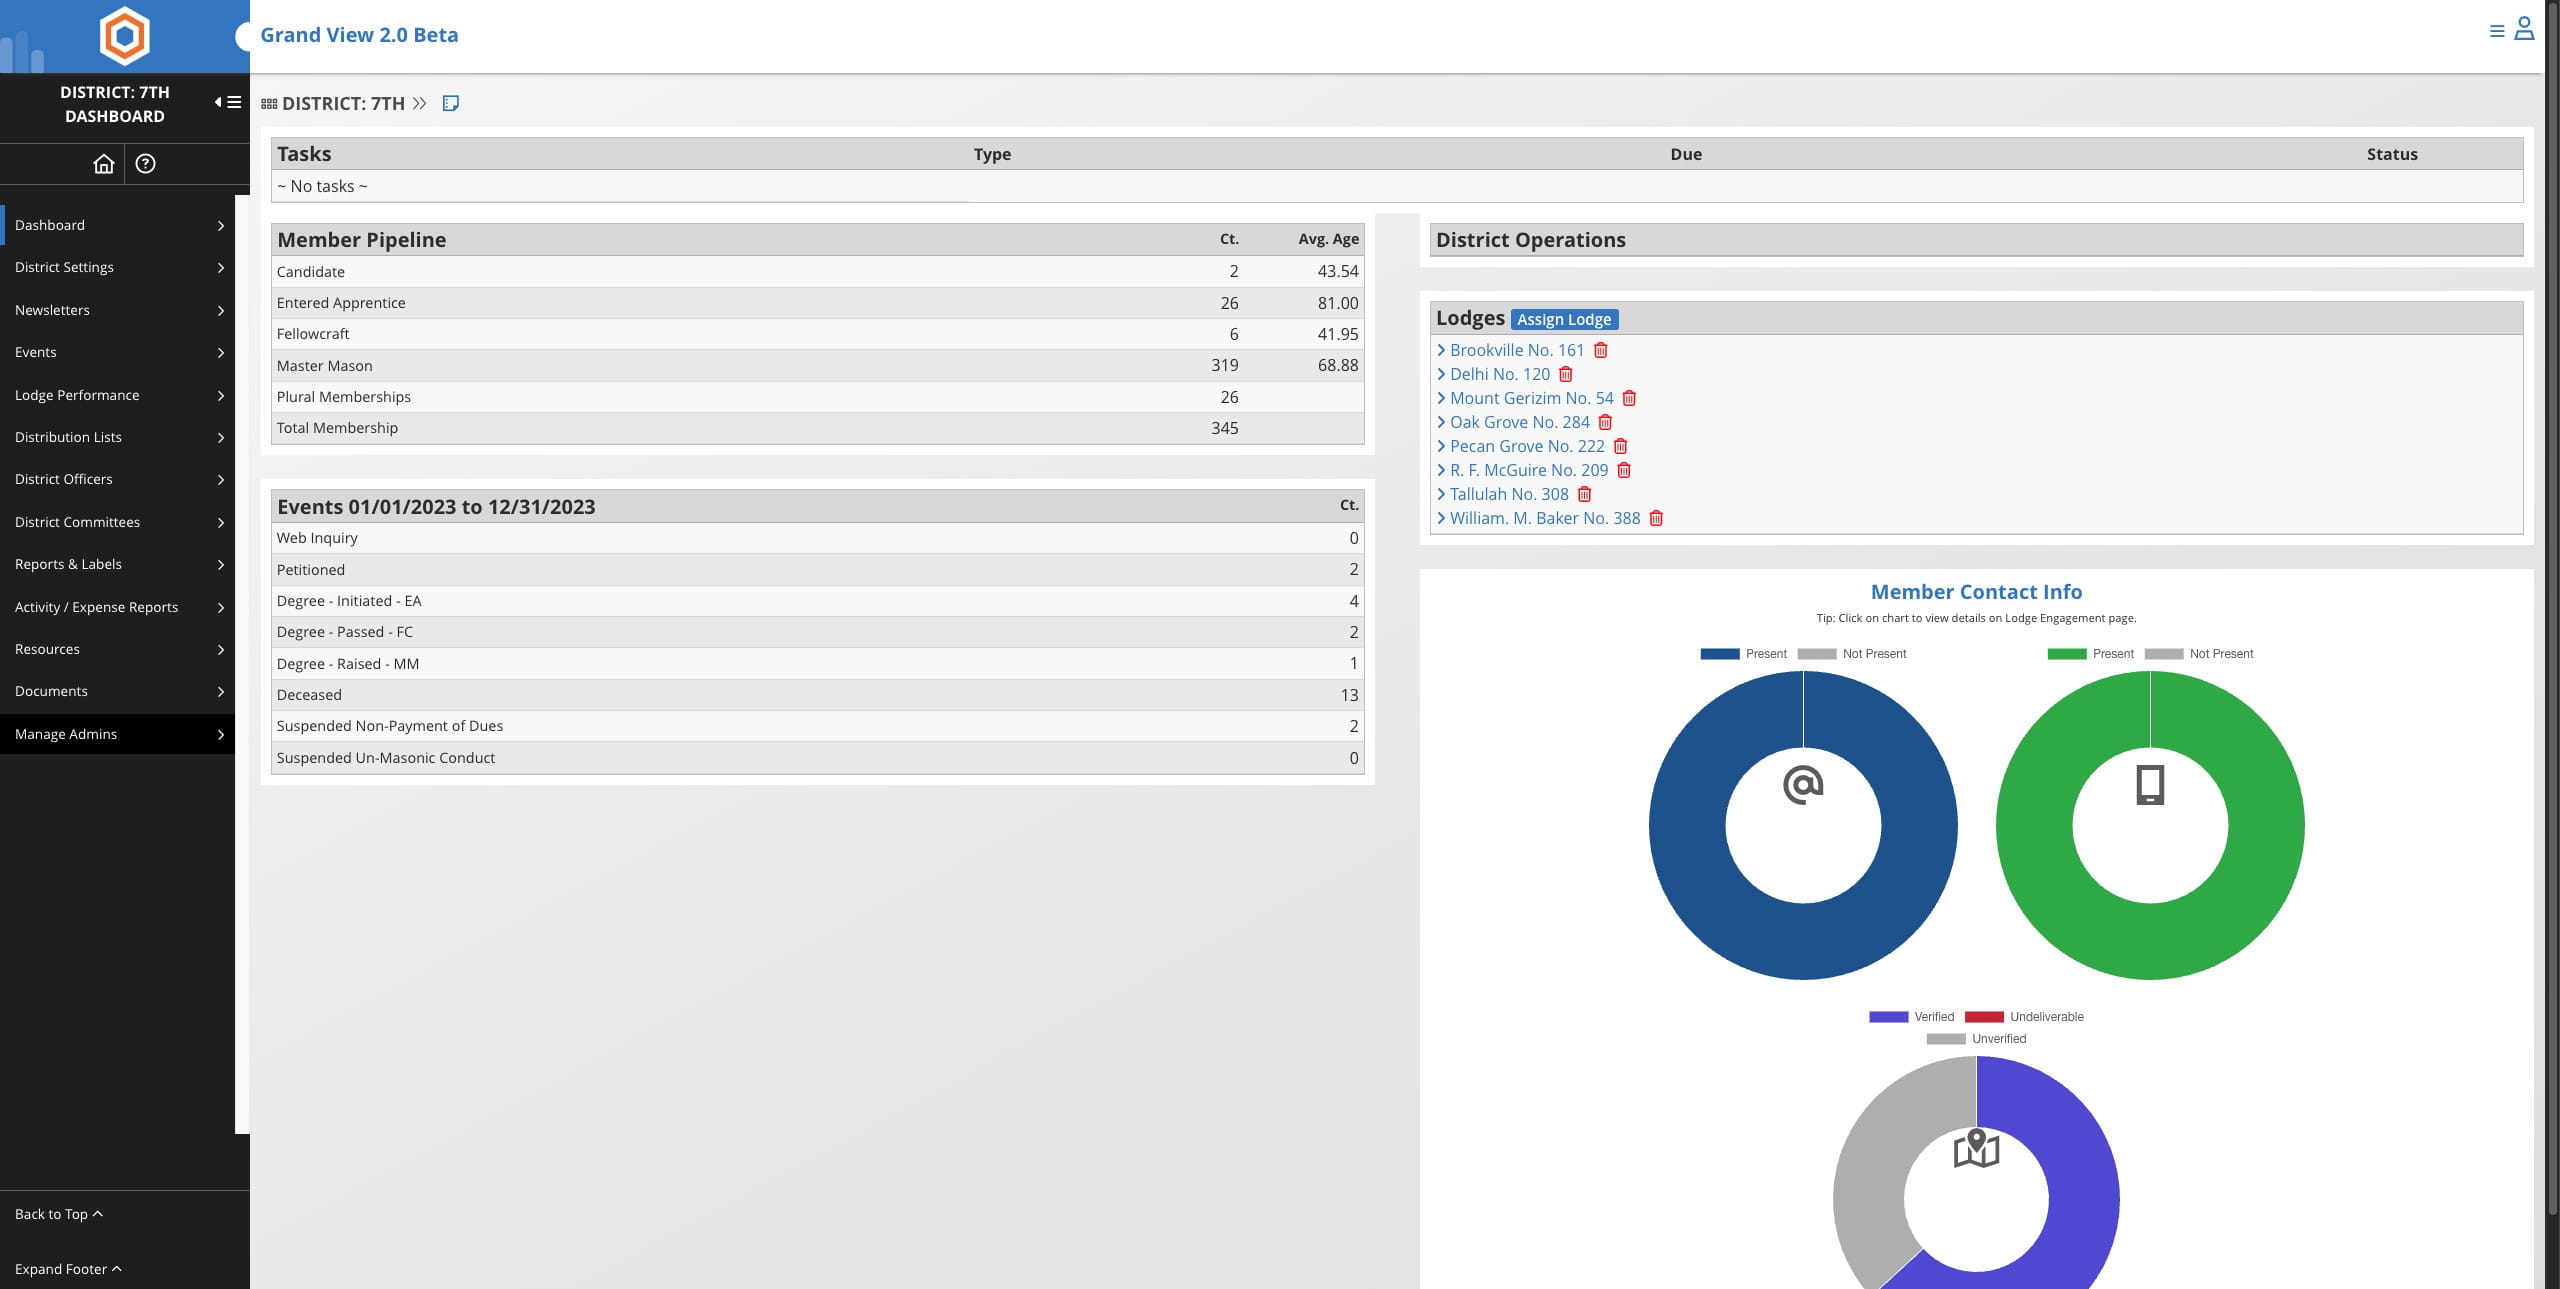Open District Settings menu
Viewport: 2560px width, 1289px height.
(x=117, y=267)
